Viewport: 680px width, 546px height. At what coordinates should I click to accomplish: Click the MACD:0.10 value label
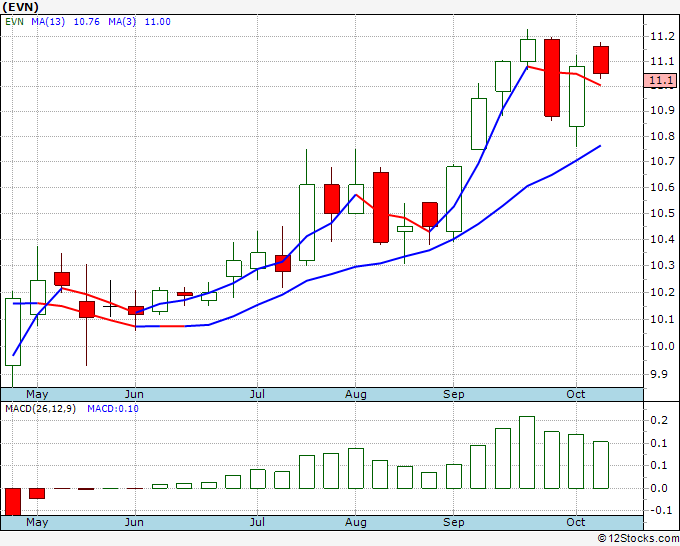113,409
